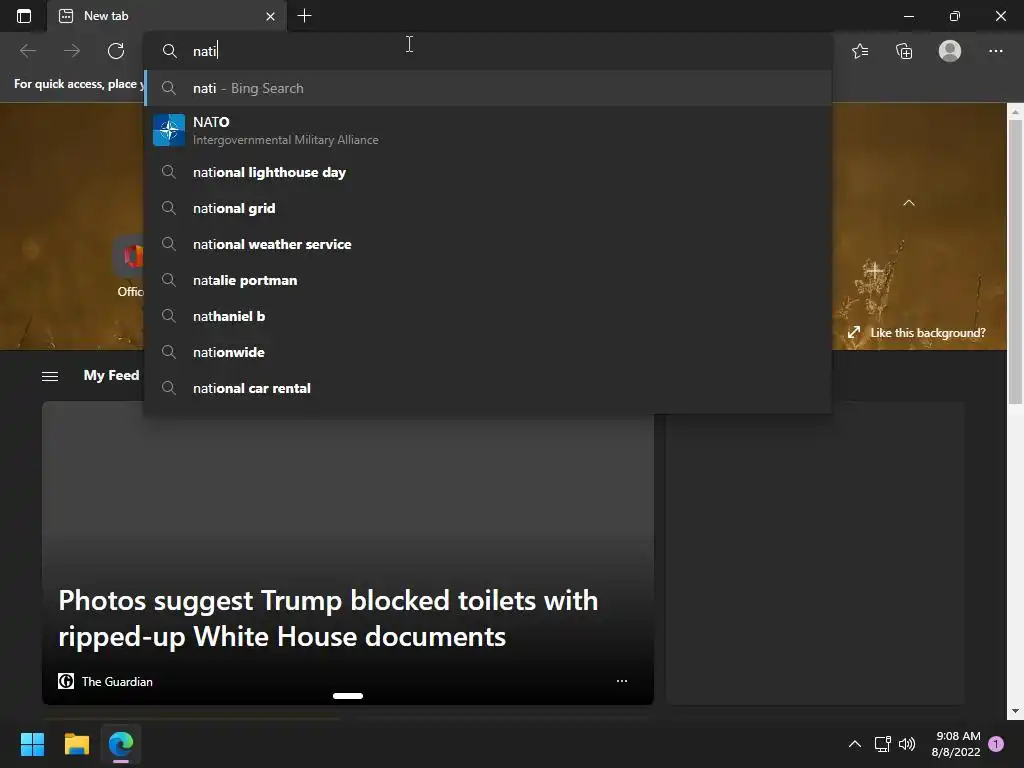This screenshot has width=1024, height=768.
Task: Click the news carousel indicator bar
Action: [x=348, y=696]
